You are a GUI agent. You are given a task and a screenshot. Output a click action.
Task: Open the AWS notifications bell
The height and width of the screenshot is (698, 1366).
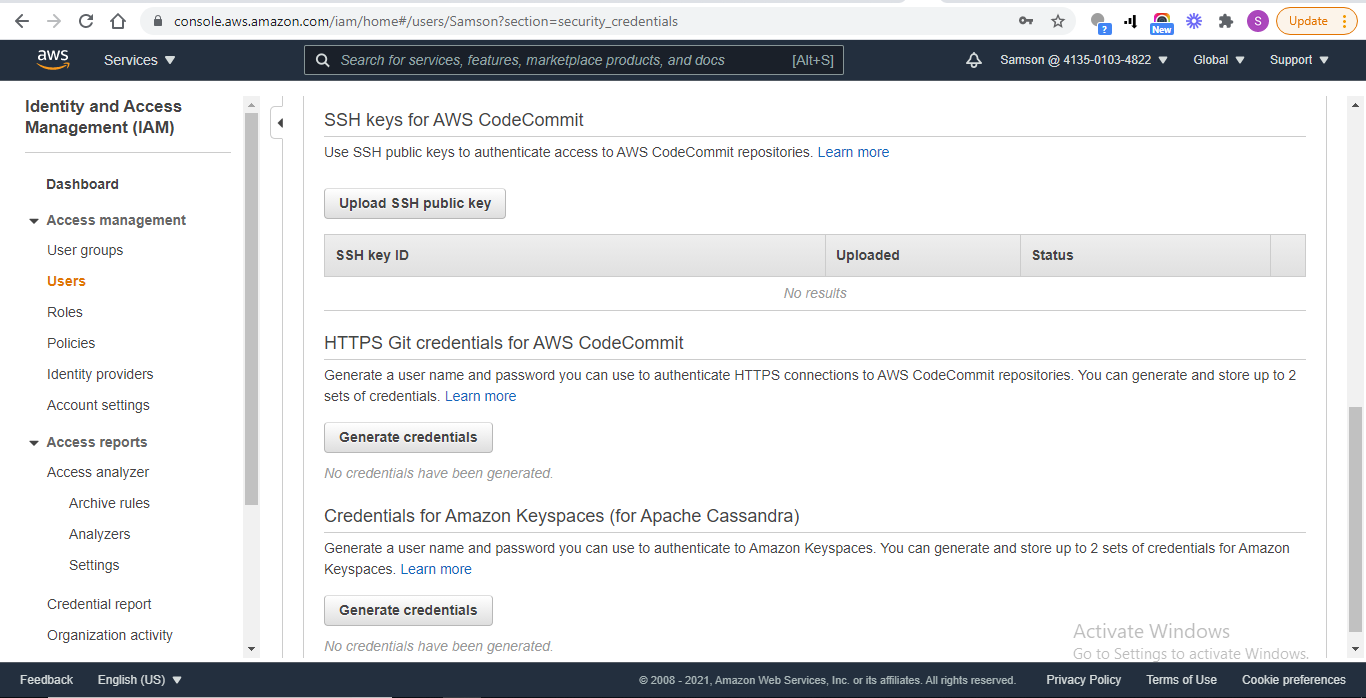[974, 60]
